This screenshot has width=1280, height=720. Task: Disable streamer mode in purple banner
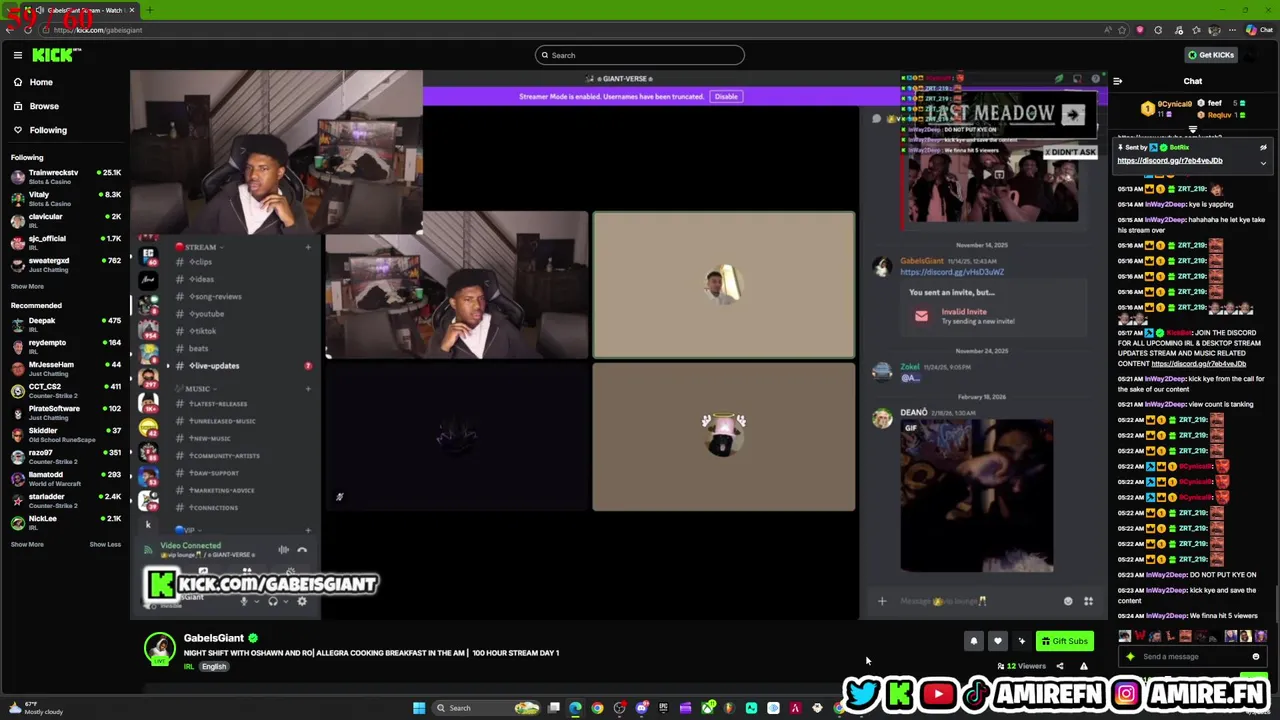point(726,97)
